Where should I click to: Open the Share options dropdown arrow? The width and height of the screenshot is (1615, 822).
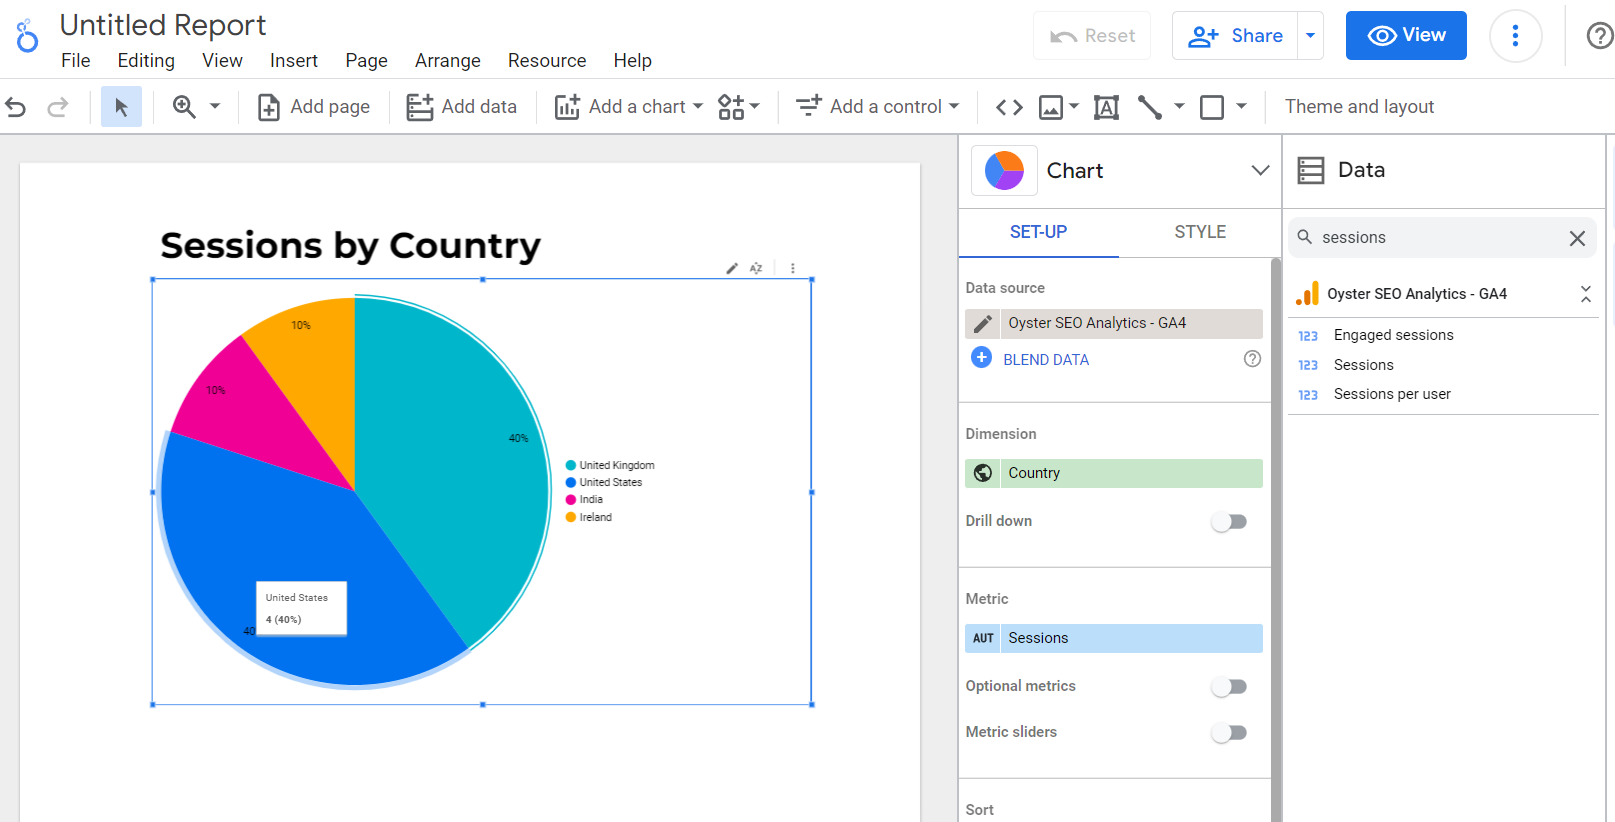[1310, 36]
